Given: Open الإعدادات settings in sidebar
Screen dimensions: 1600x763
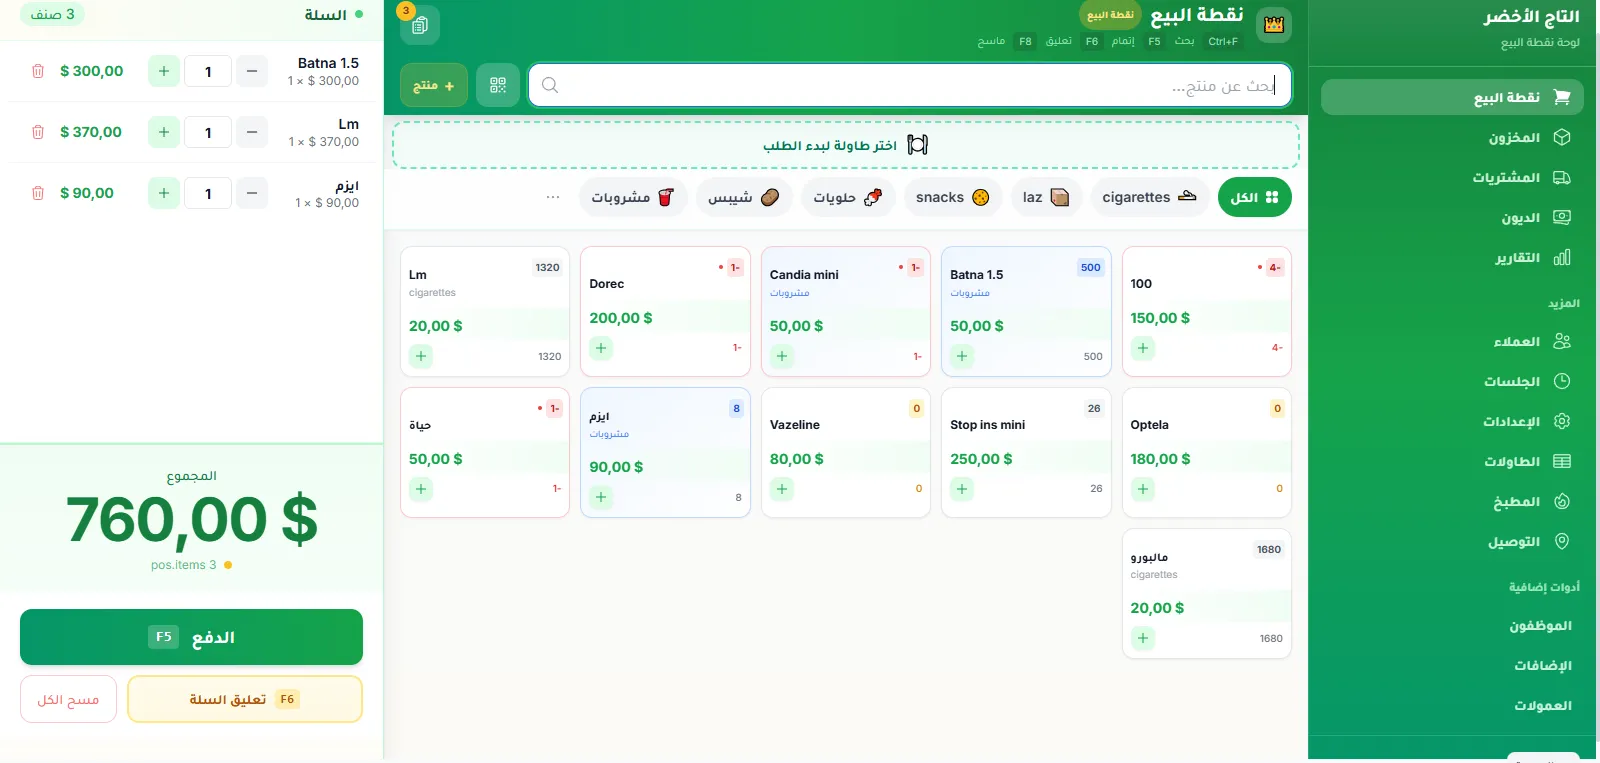Looking at the screenshot, I should point(1452,421).
